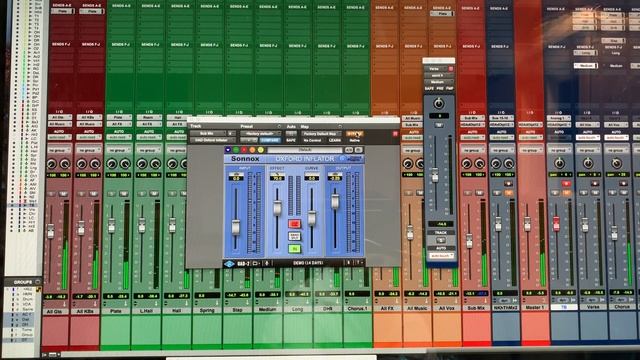Click the Inflator CURVE fader handle

pyautogui.click(x=311, y=218)
